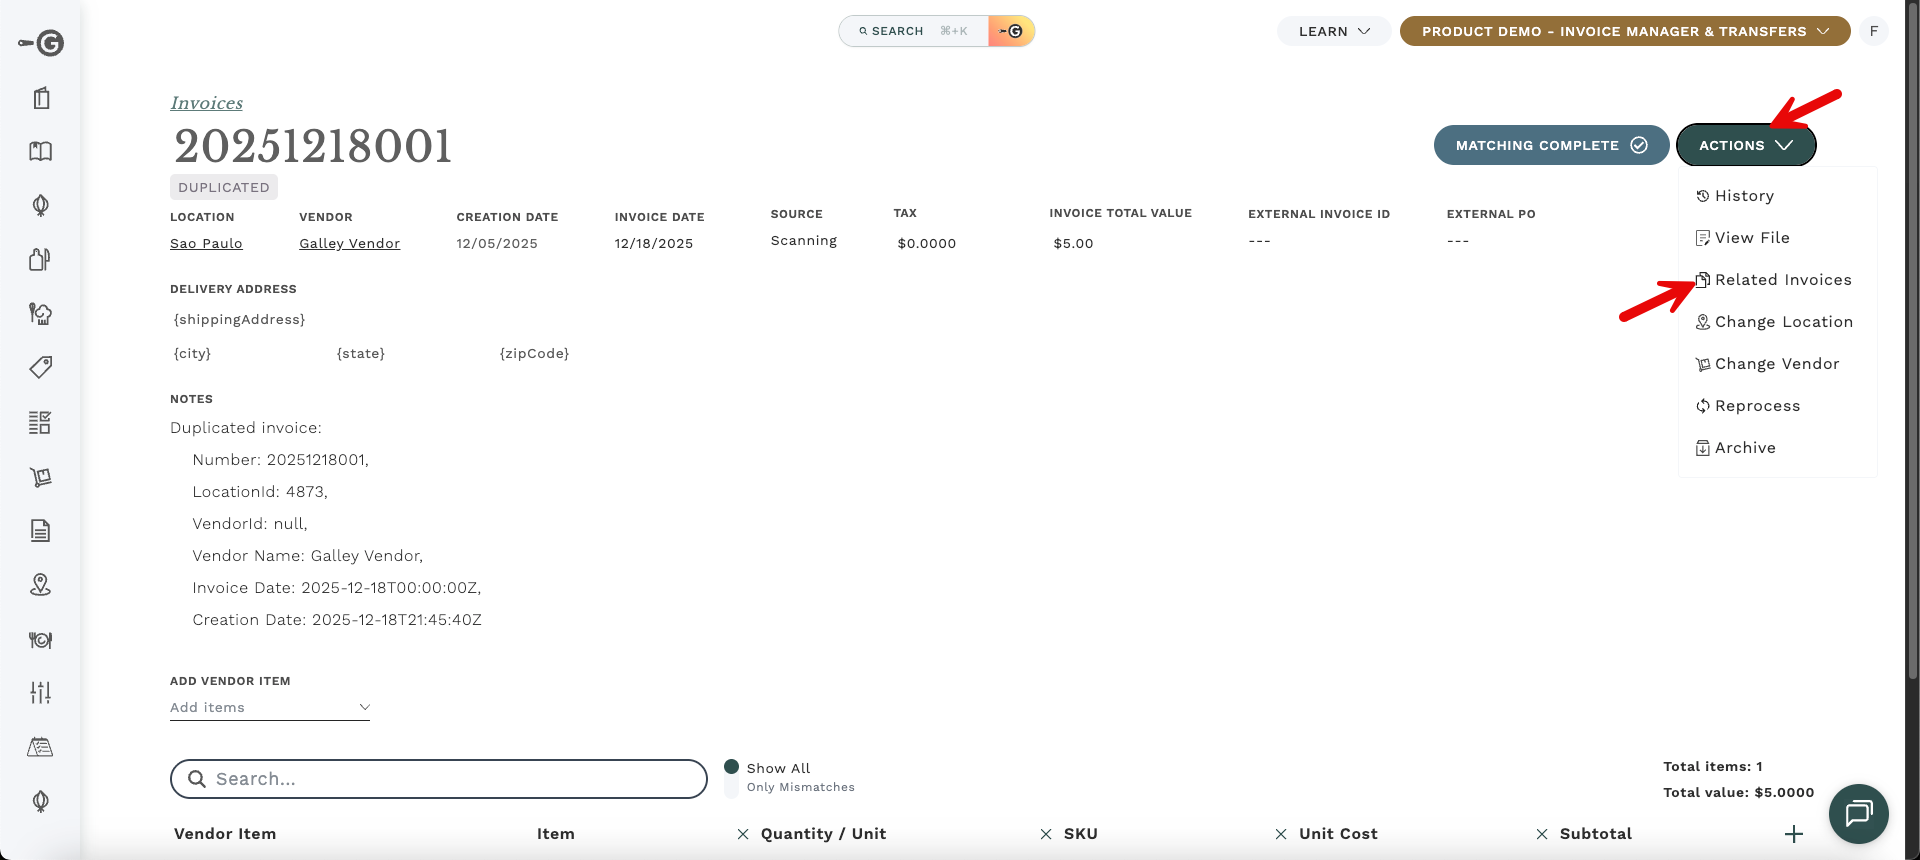Select the hand truck cart sidebar icon
The width and height of the screenshot is (1920, 860).
pos(40,477)
